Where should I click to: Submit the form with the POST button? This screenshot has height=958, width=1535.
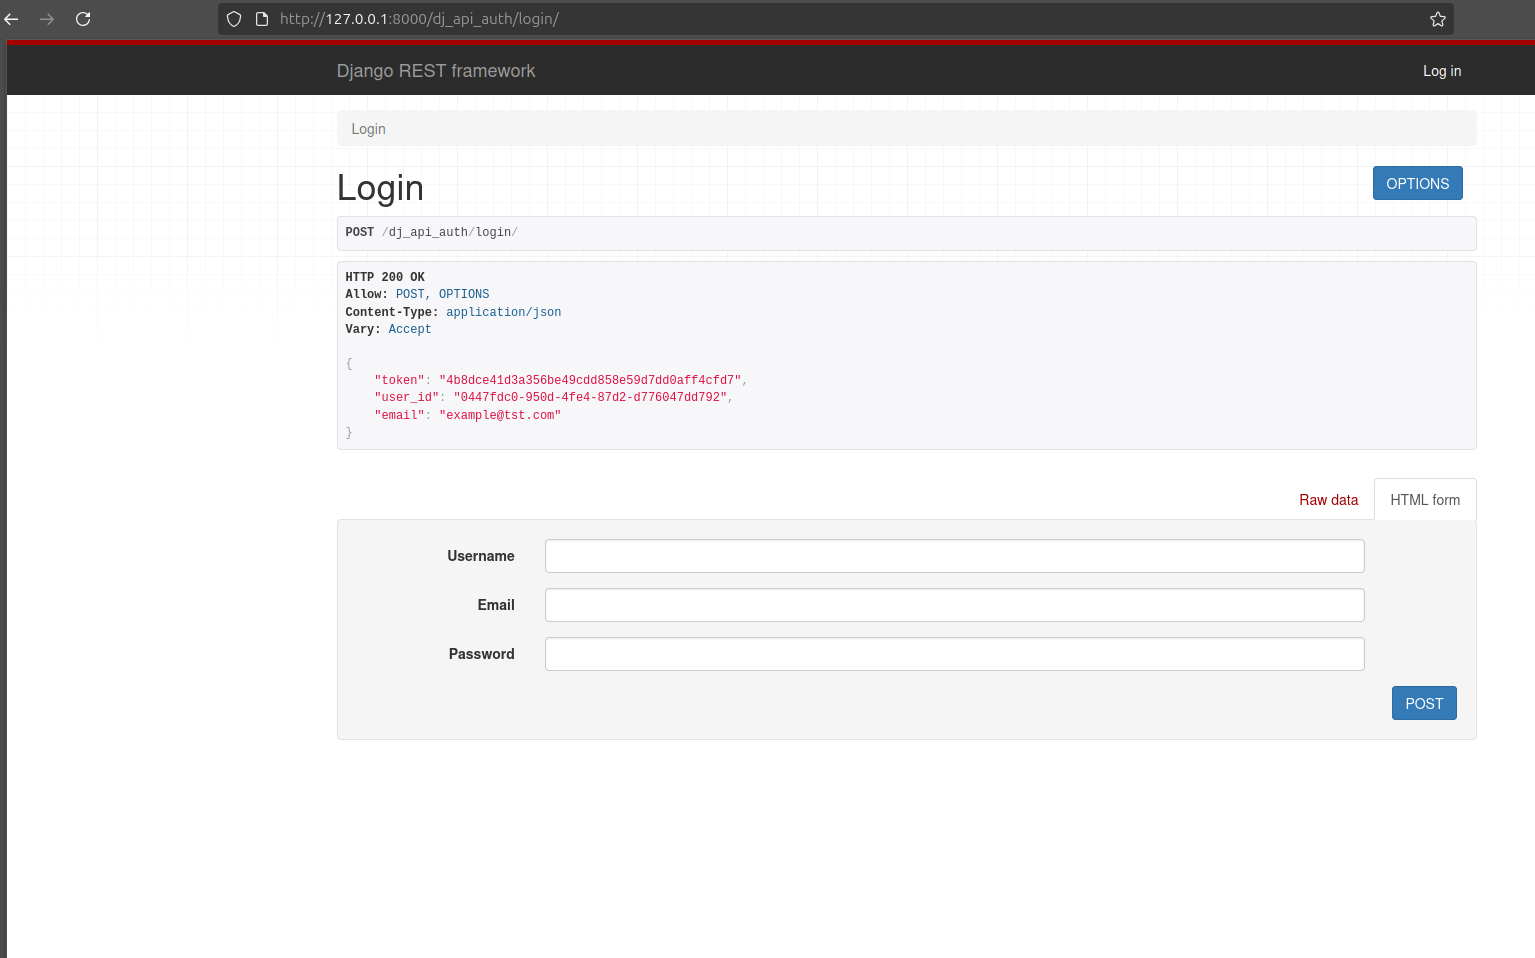[1424, 703]
